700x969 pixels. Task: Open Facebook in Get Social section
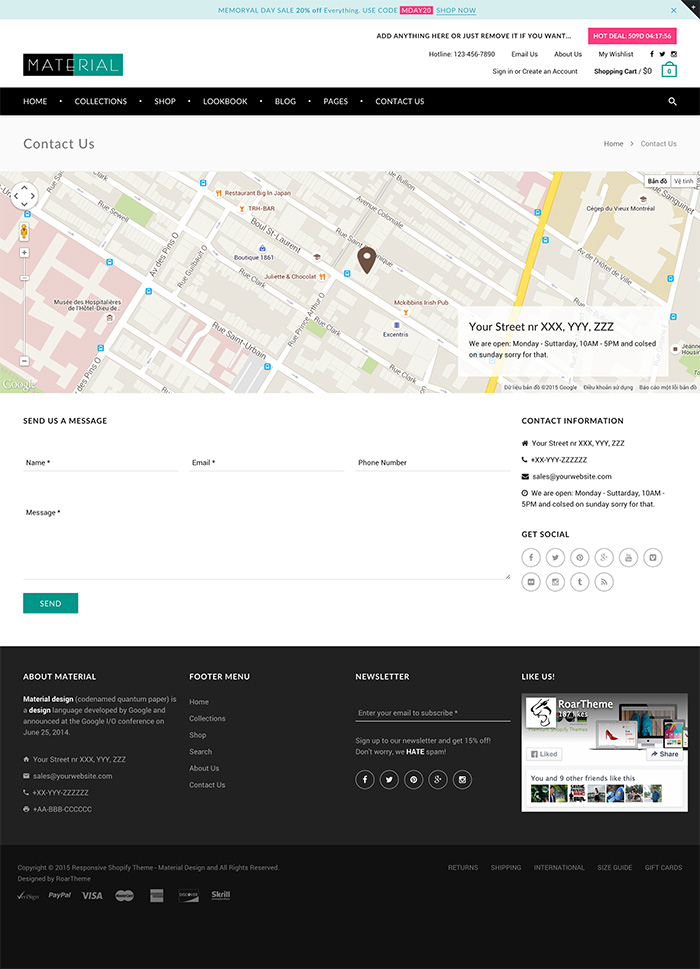(531, 557)
